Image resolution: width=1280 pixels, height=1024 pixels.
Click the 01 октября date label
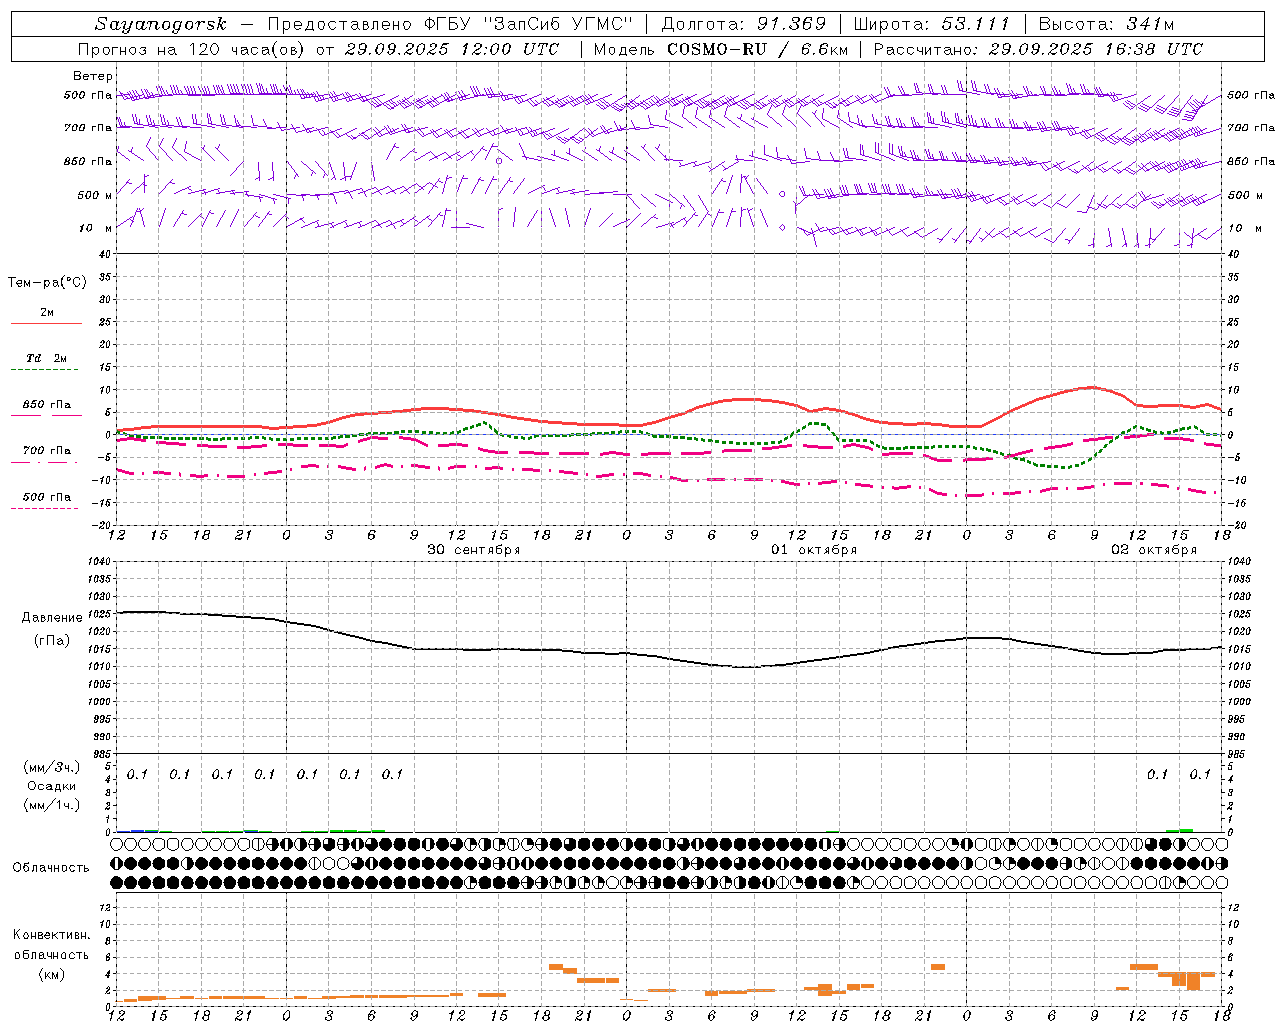point(814,550)
